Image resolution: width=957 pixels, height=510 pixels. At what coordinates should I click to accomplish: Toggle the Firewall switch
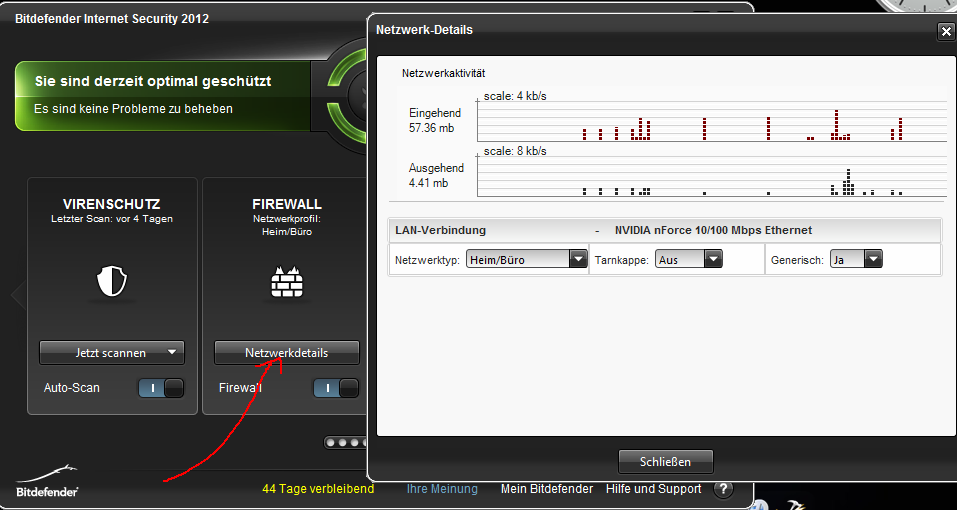[336, 388]
